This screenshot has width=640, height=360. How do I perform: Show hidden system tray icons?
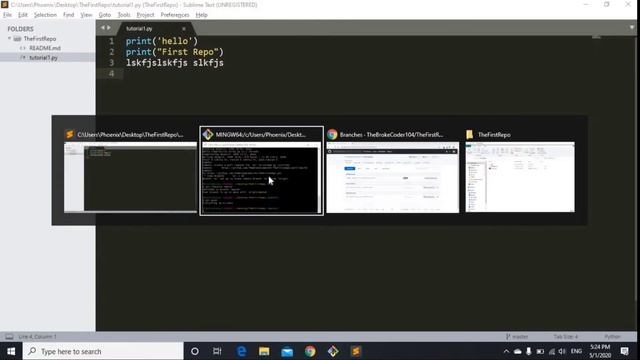pos(506,351)
